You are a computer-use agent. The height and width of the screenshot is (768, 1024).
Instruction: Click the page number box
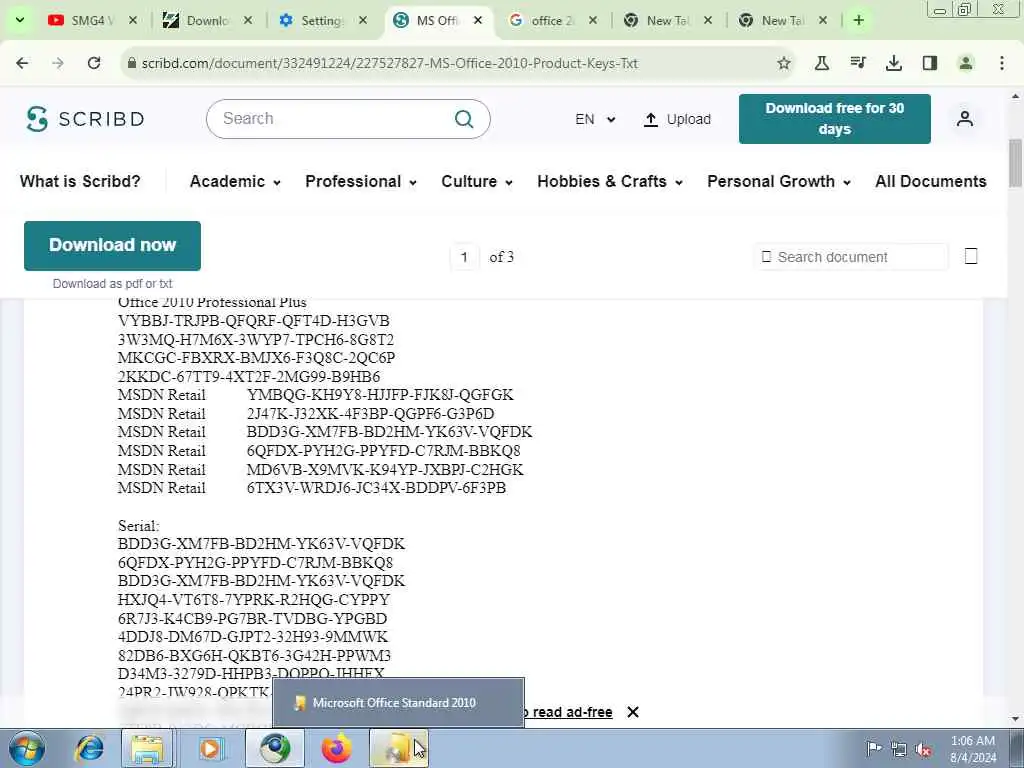tap(464, 257)
